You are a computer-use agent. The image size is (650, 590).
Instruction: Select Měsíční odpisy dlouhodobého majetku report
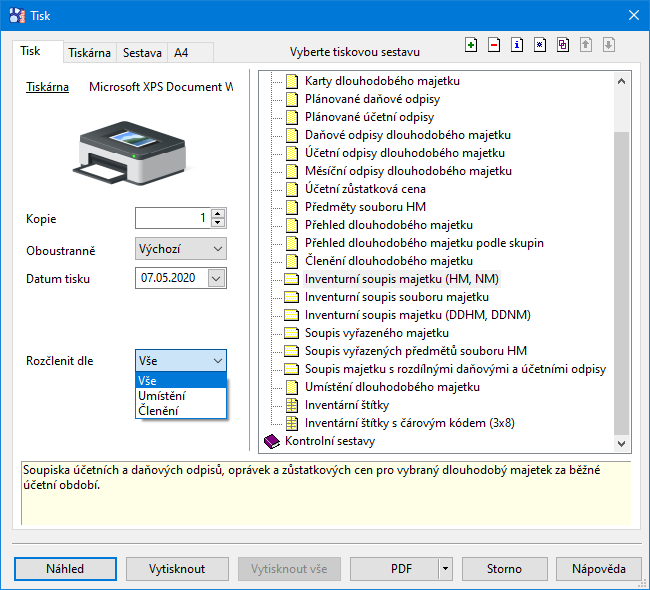point(408,171)
